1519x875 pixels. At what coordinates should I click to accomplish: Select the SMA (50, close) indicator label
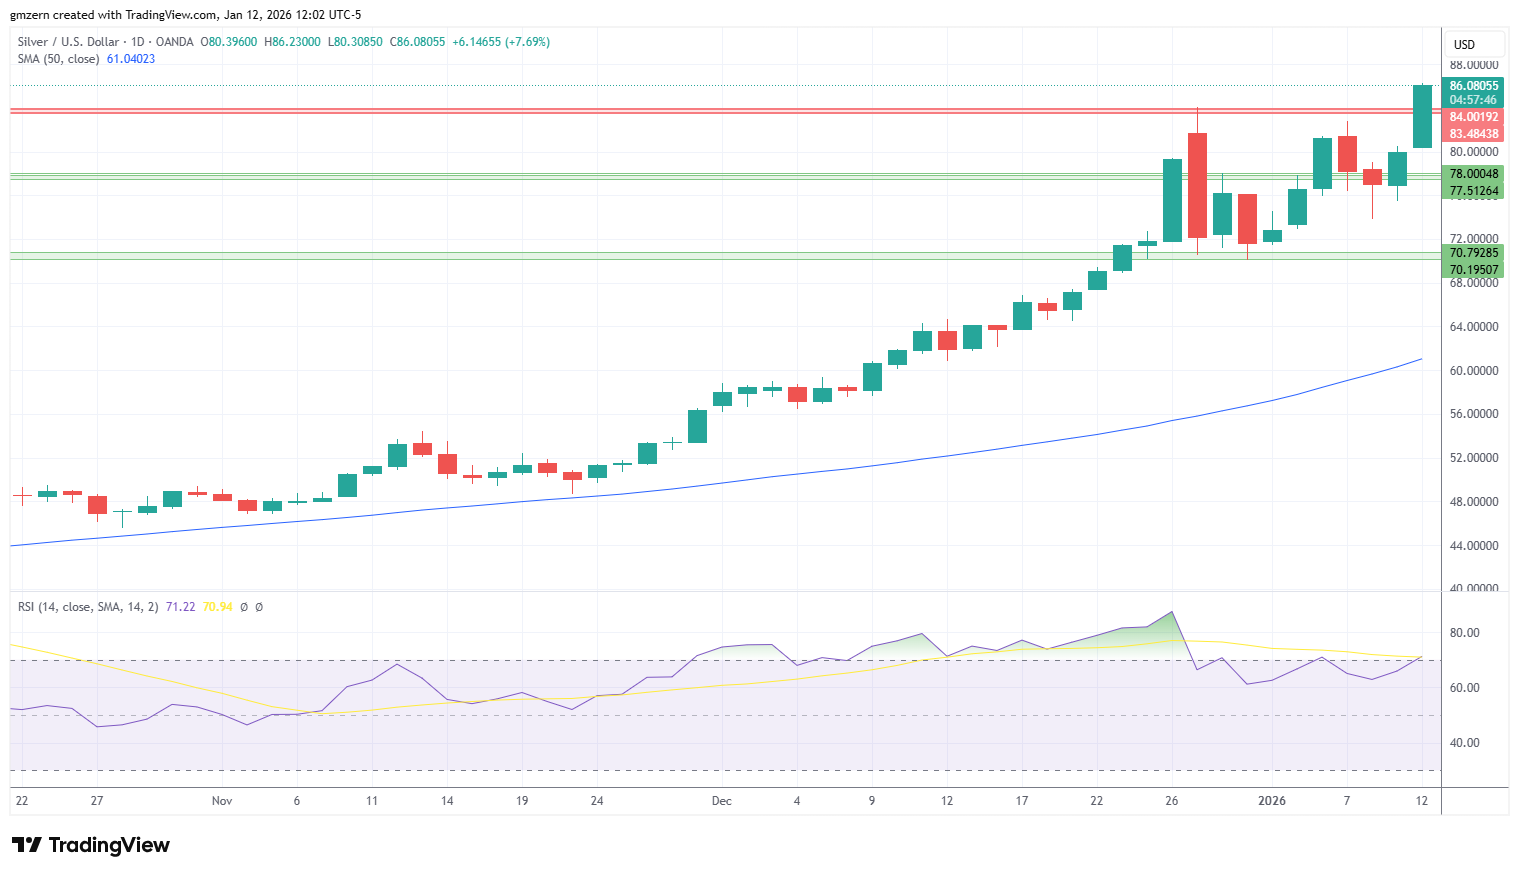[x=58, y=59]
